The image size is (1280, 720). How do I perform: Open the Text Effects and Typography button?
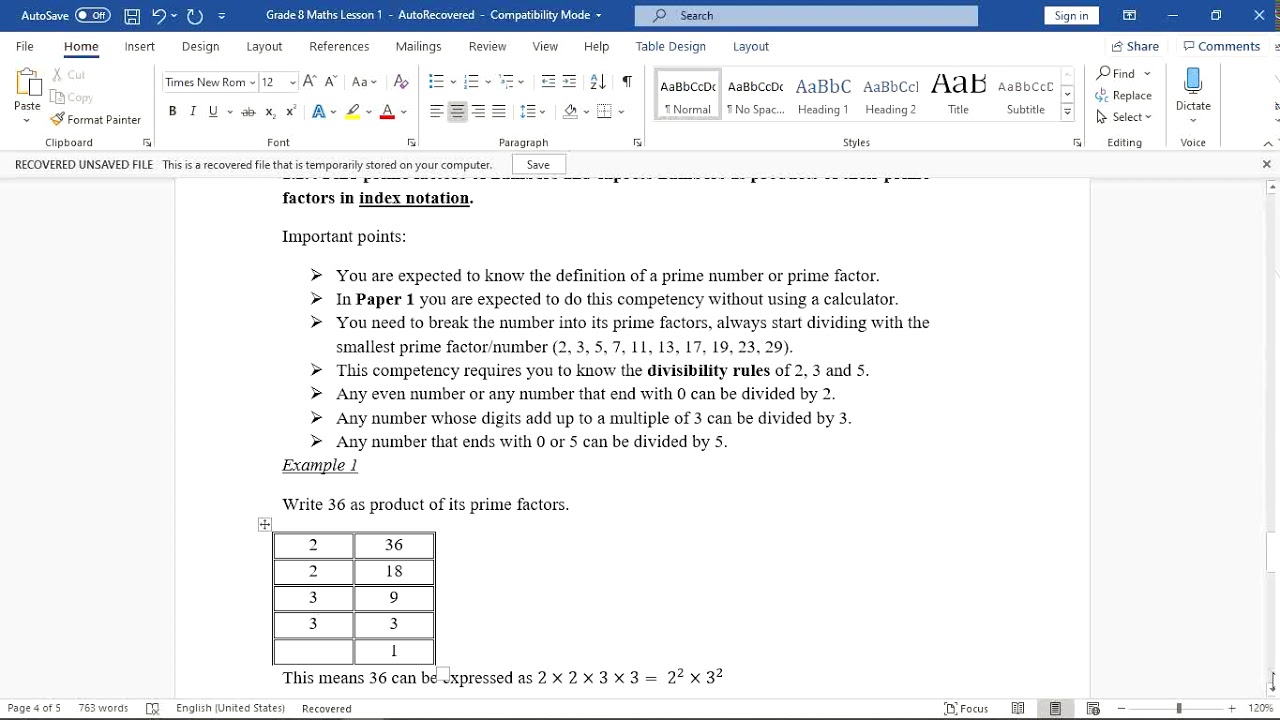click(319, 111)
